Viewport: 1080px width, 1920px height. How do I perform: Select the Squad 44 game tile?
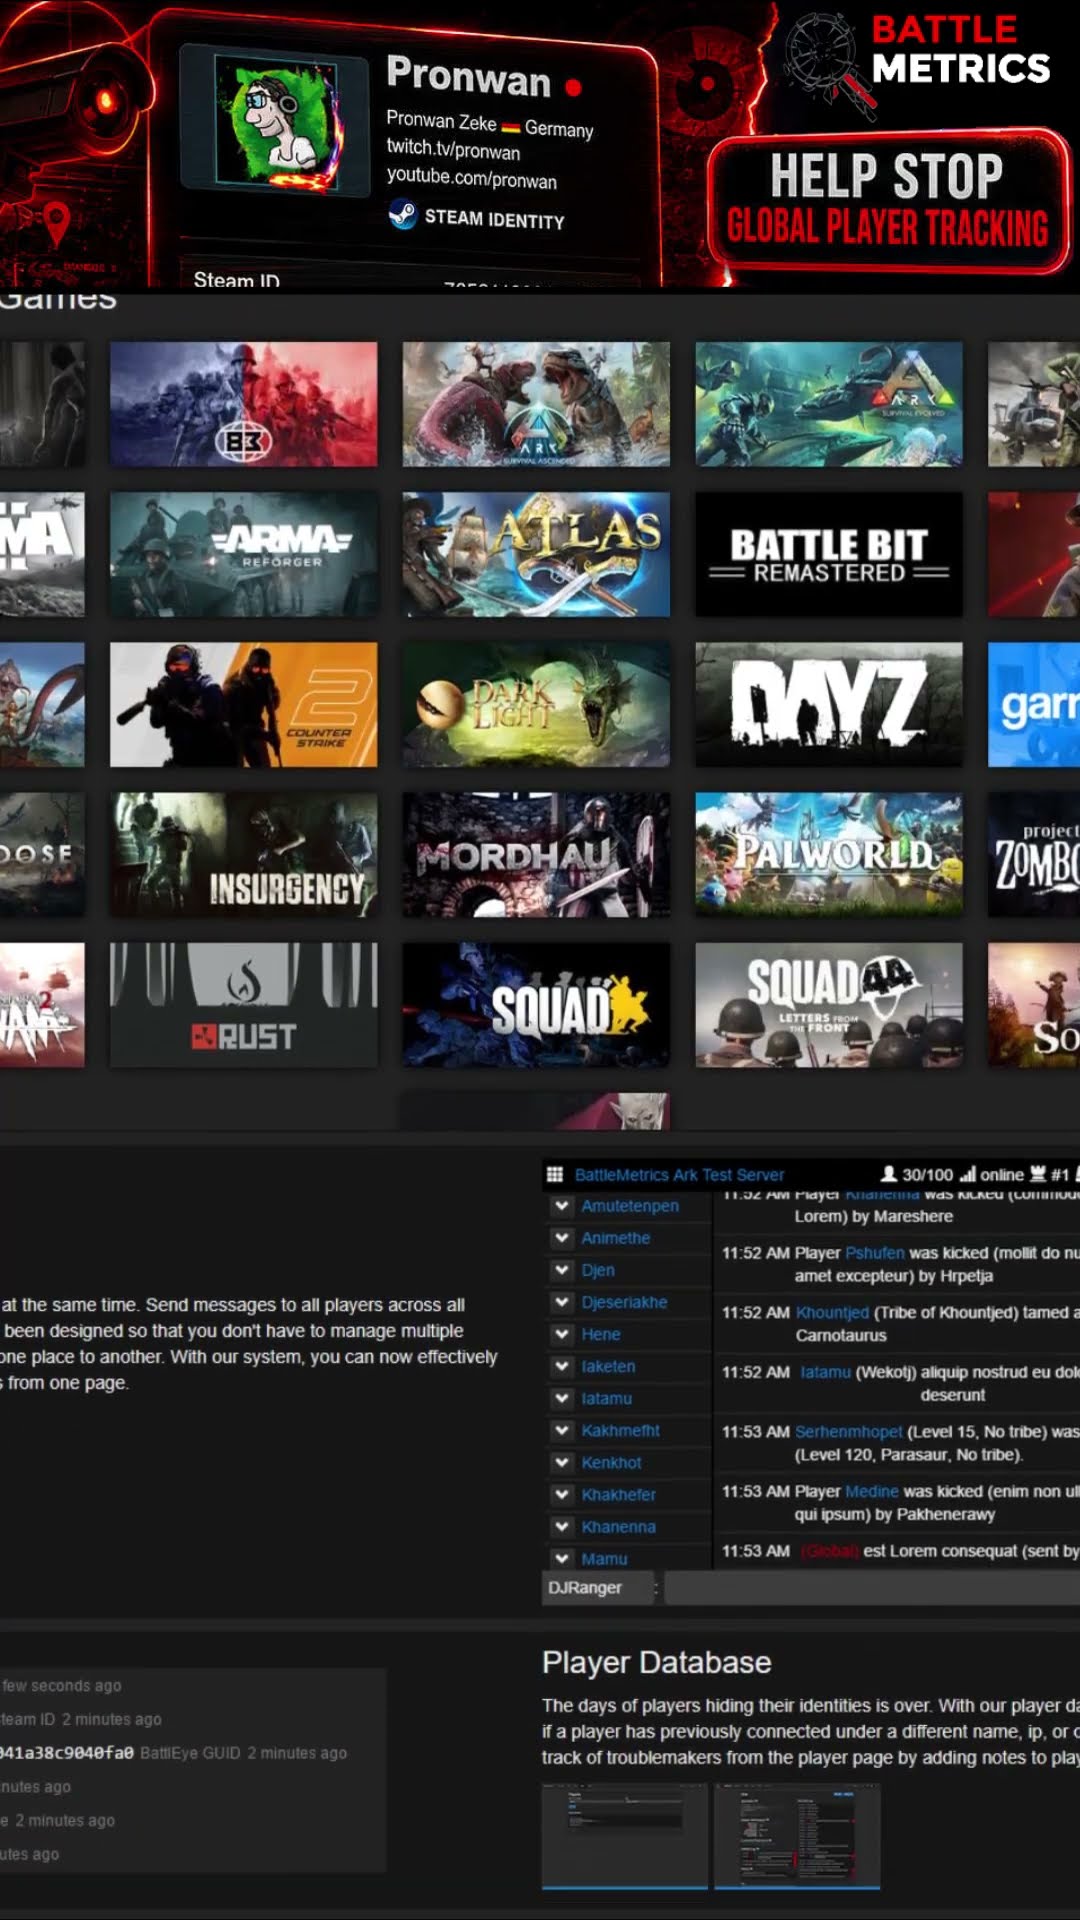[829, 1005]
